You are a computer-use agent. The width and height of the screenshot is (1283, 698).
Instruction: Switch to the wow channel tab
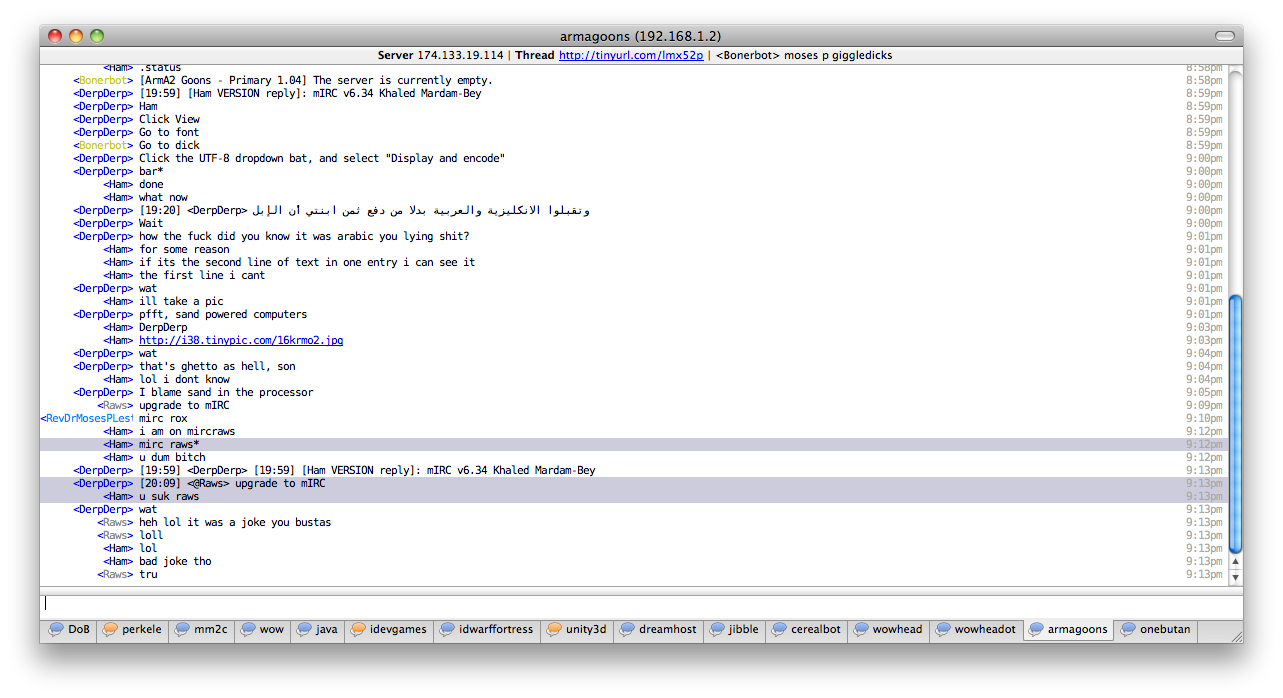pyautogui.click(x=270, y=630)
